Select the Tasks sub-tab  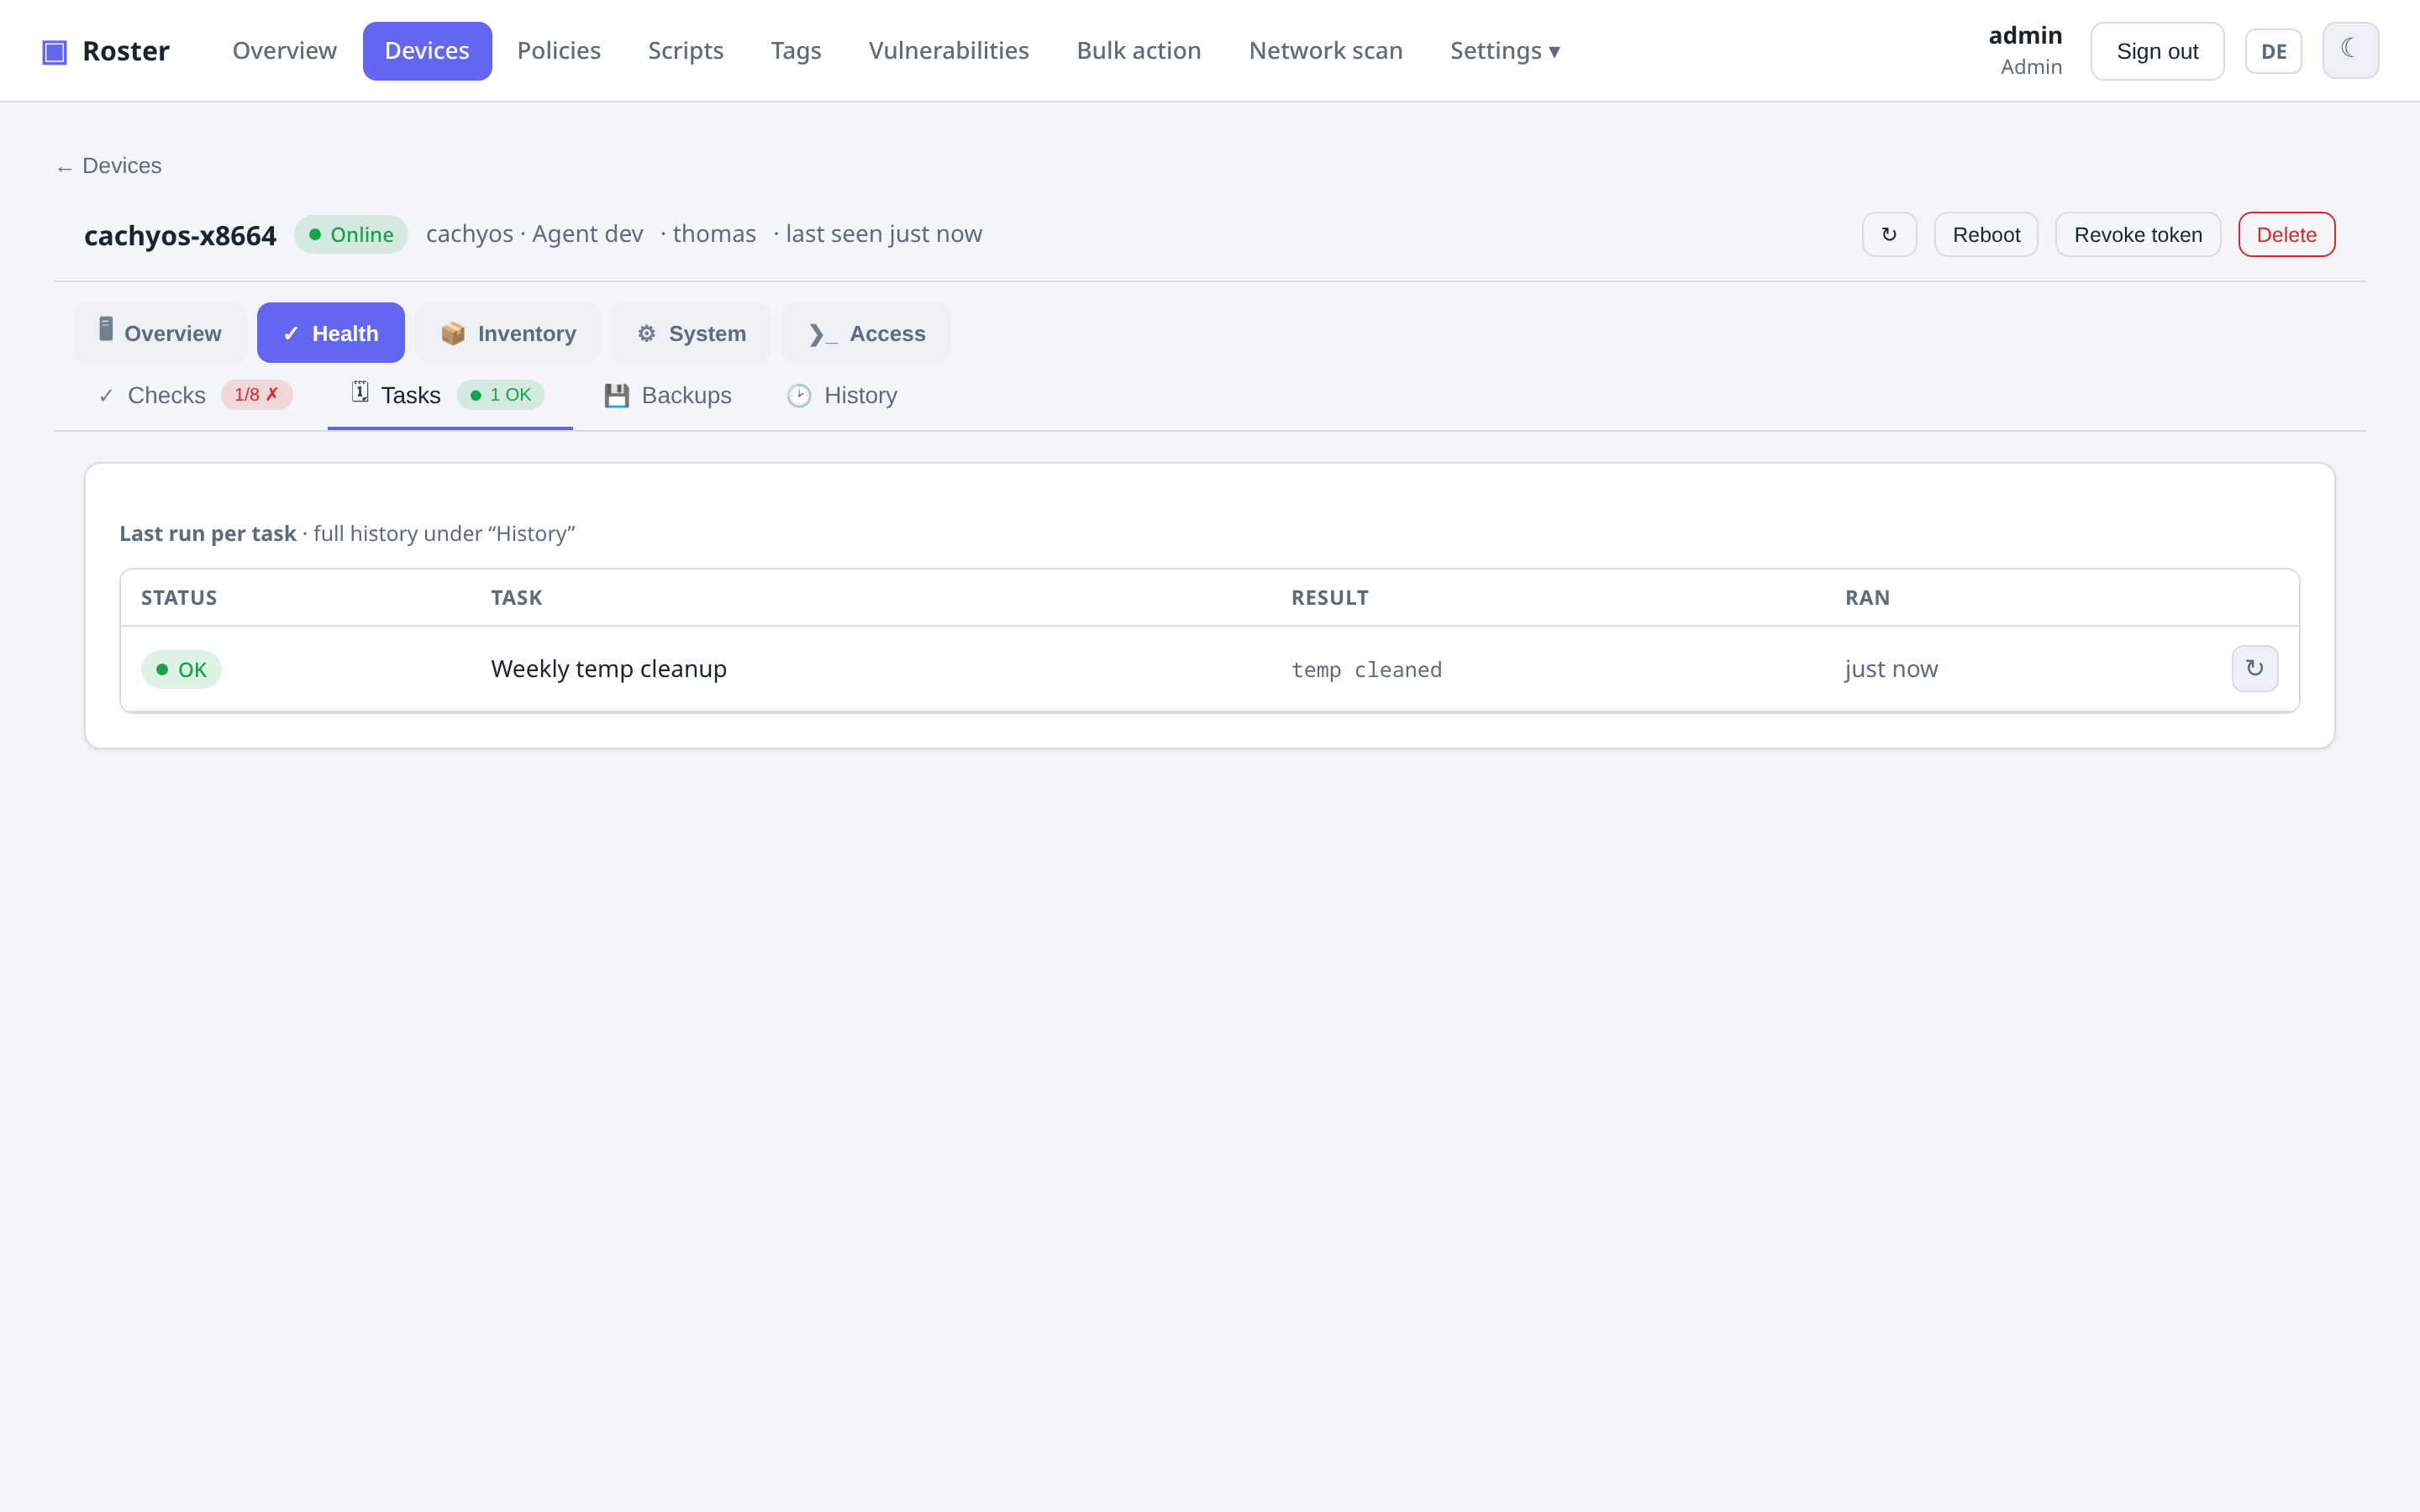coord(450,396)
